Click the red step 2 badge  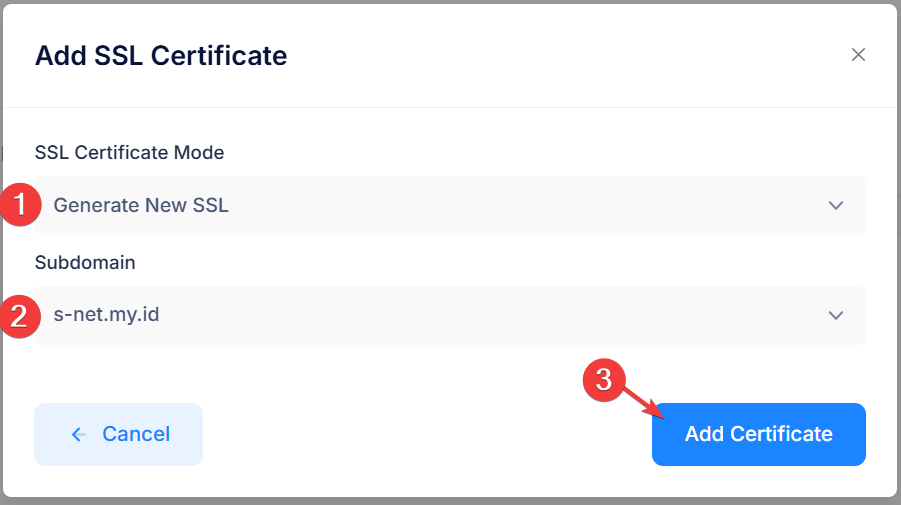pos(20,316)
